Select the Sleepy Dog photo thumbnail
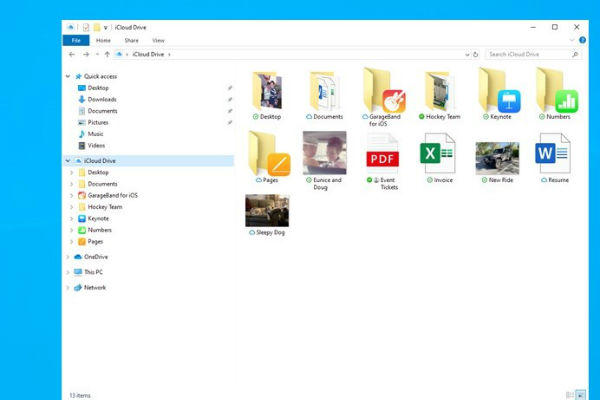This screenshot has height=400, width=600. coord(267,211)
